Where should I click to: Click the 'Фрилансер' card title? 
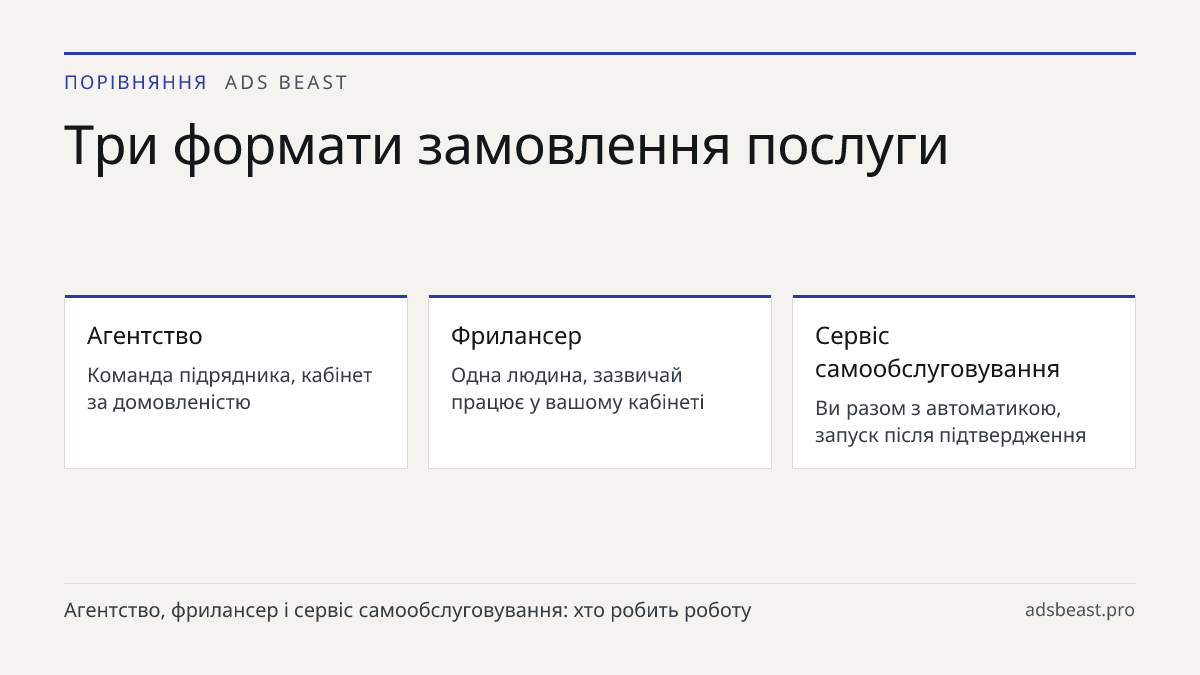516,336
